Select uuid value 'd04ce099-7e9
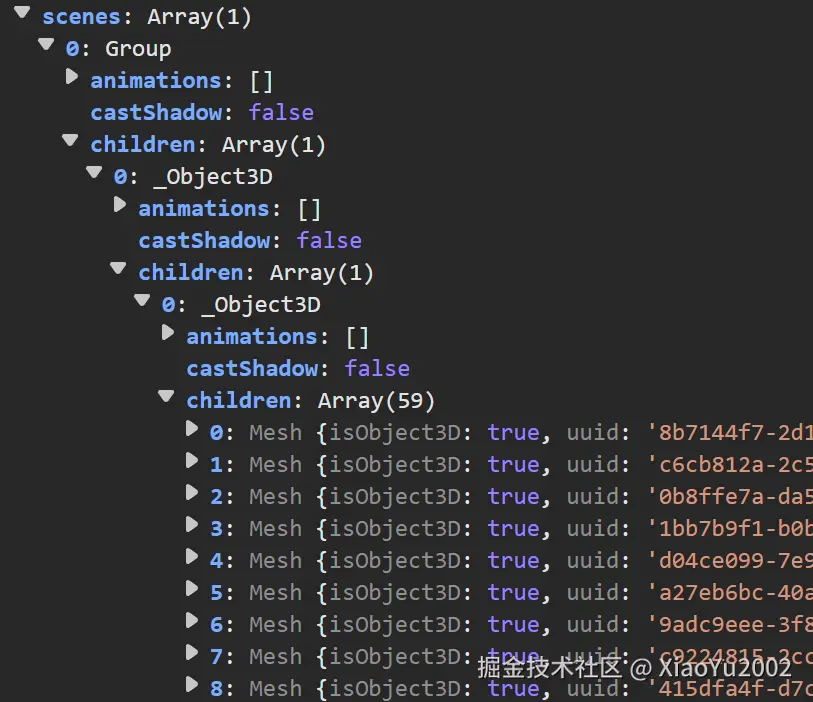The height and width of the screenshot is (702, 813). tap(731, 560)
